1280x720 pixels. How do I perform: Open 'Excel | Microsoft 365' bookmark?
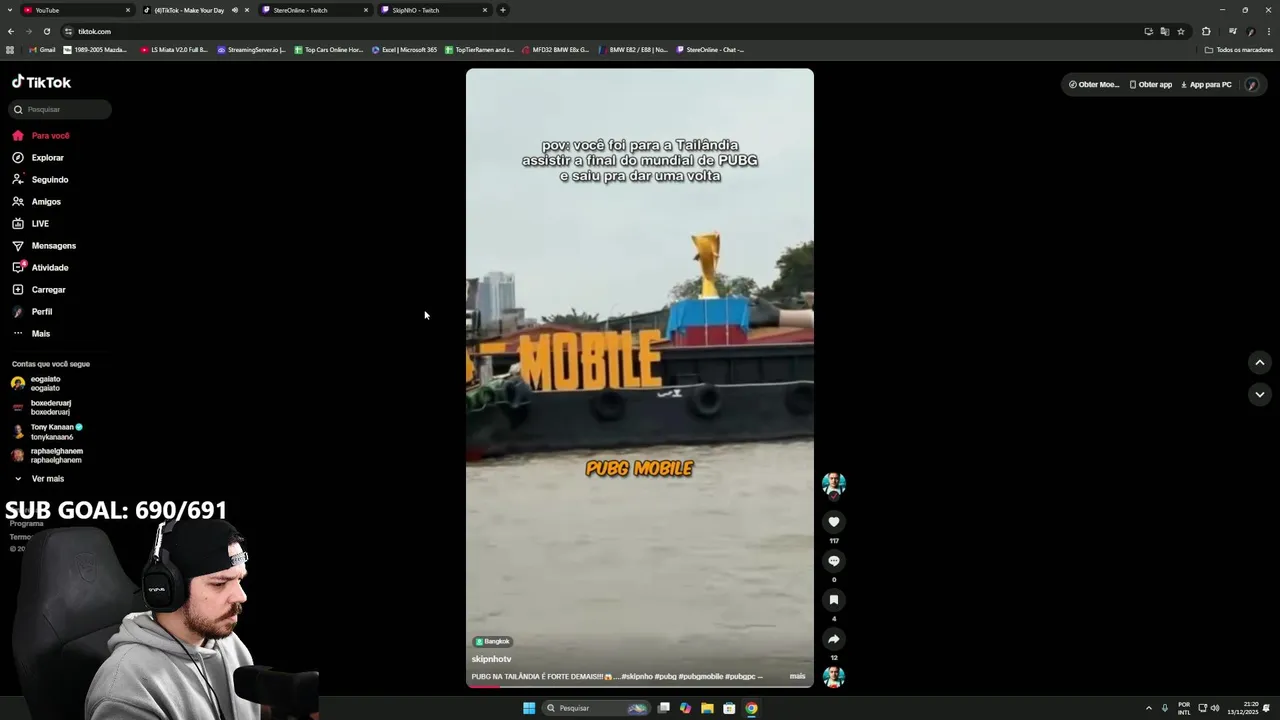tap(404, 50)
